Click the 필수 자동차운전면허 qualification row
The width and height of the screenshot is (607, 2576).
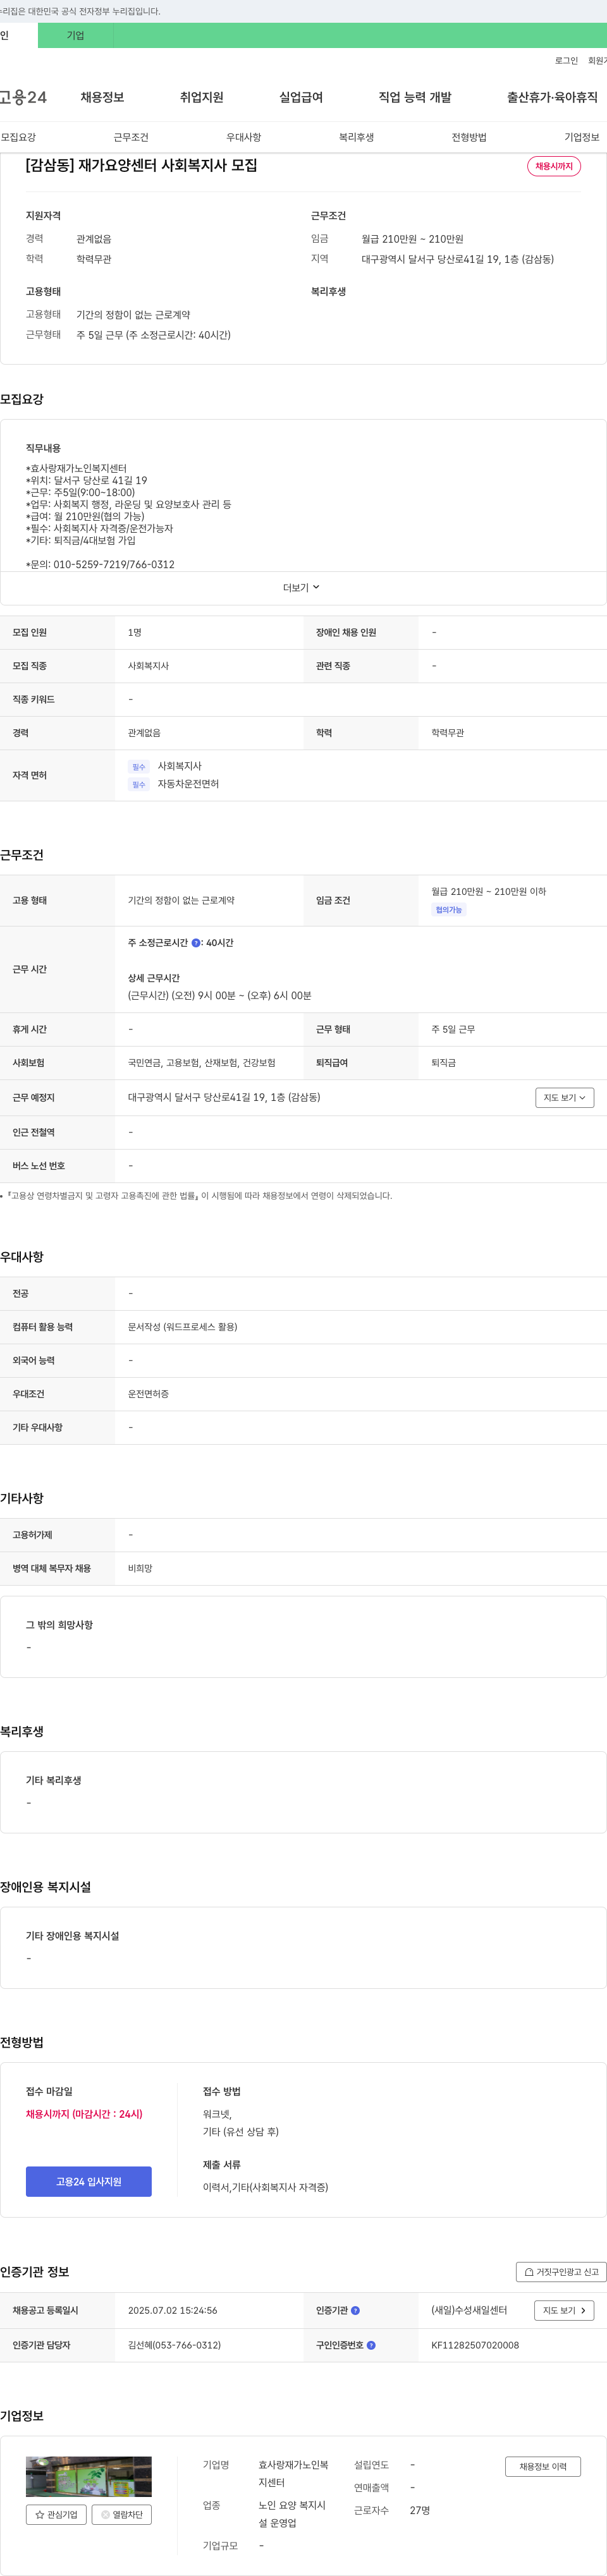point(174,784)
